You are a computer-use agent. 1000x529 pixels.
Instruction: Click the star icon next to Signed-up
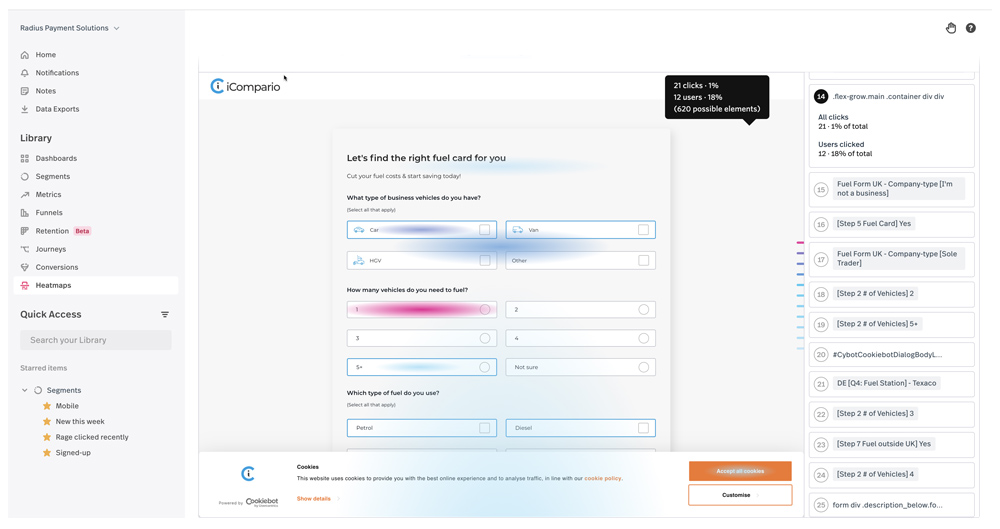click(x=47, y=453)
